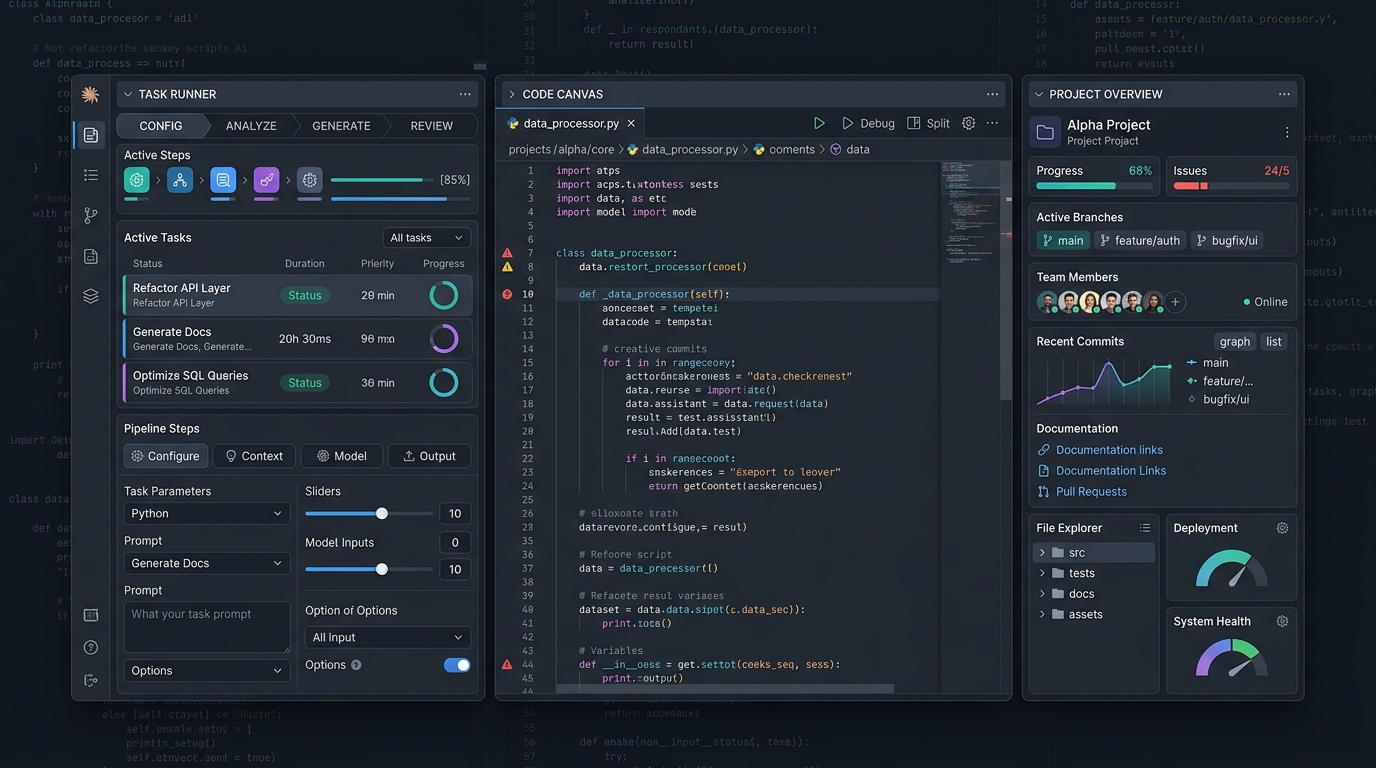Open Deployment settings gear

(x=1283, y=528)
